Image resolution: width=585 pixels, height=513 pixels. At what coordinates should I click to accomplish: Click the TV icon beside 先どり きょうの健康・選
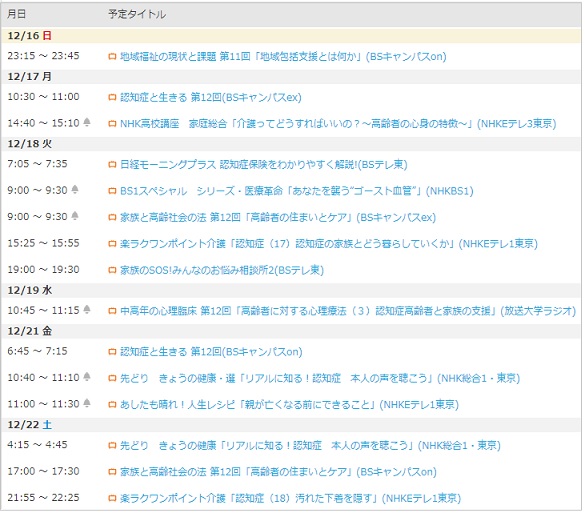(112, 378)
